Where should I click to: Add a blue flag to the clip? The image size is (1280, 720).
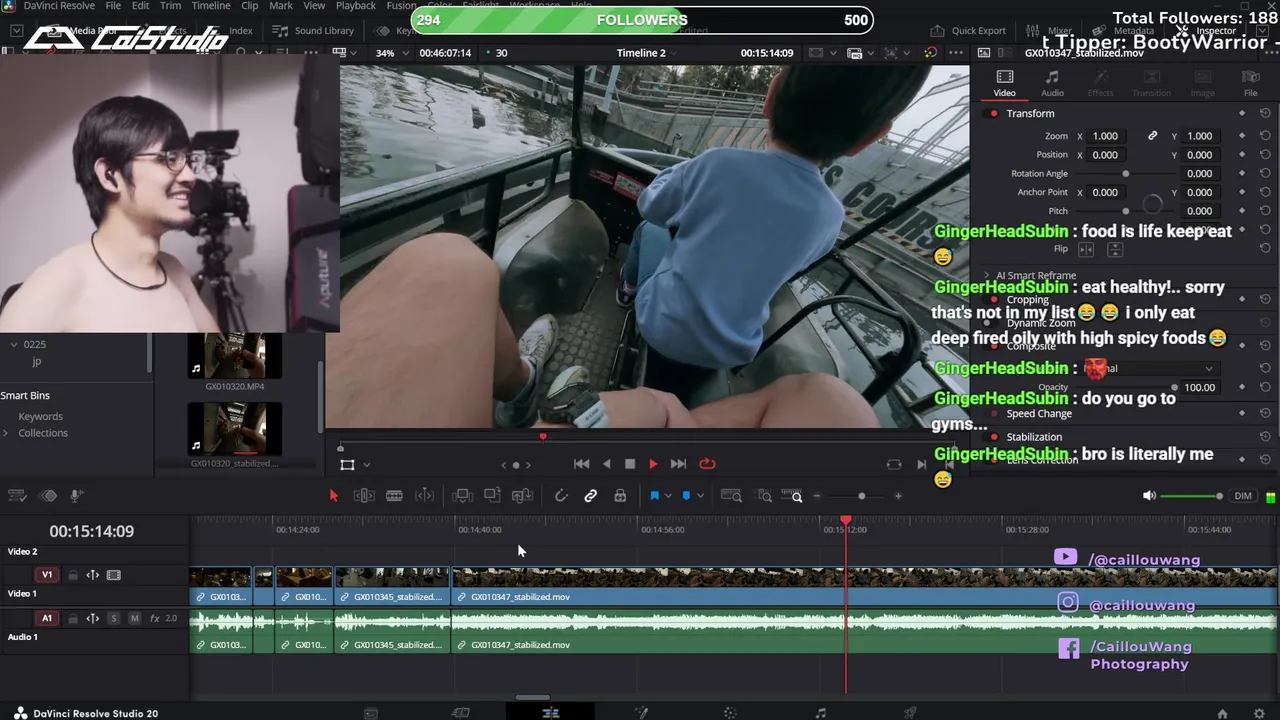coord(654,496)
